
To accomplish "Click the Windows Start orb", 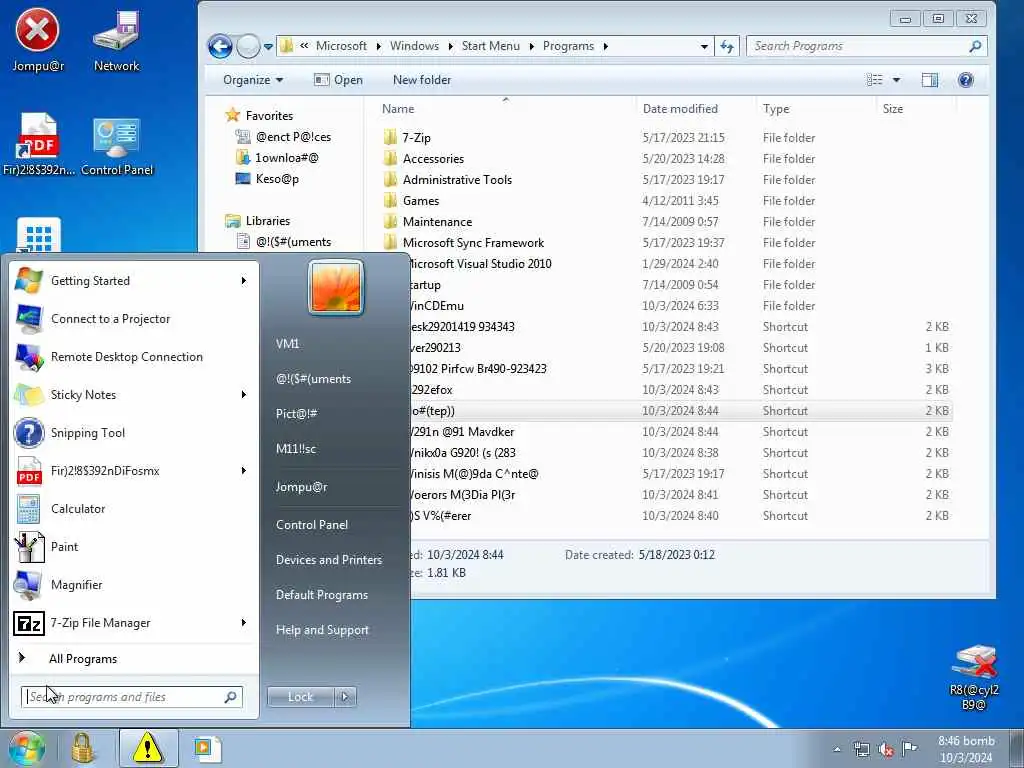I will pos(26,748).
